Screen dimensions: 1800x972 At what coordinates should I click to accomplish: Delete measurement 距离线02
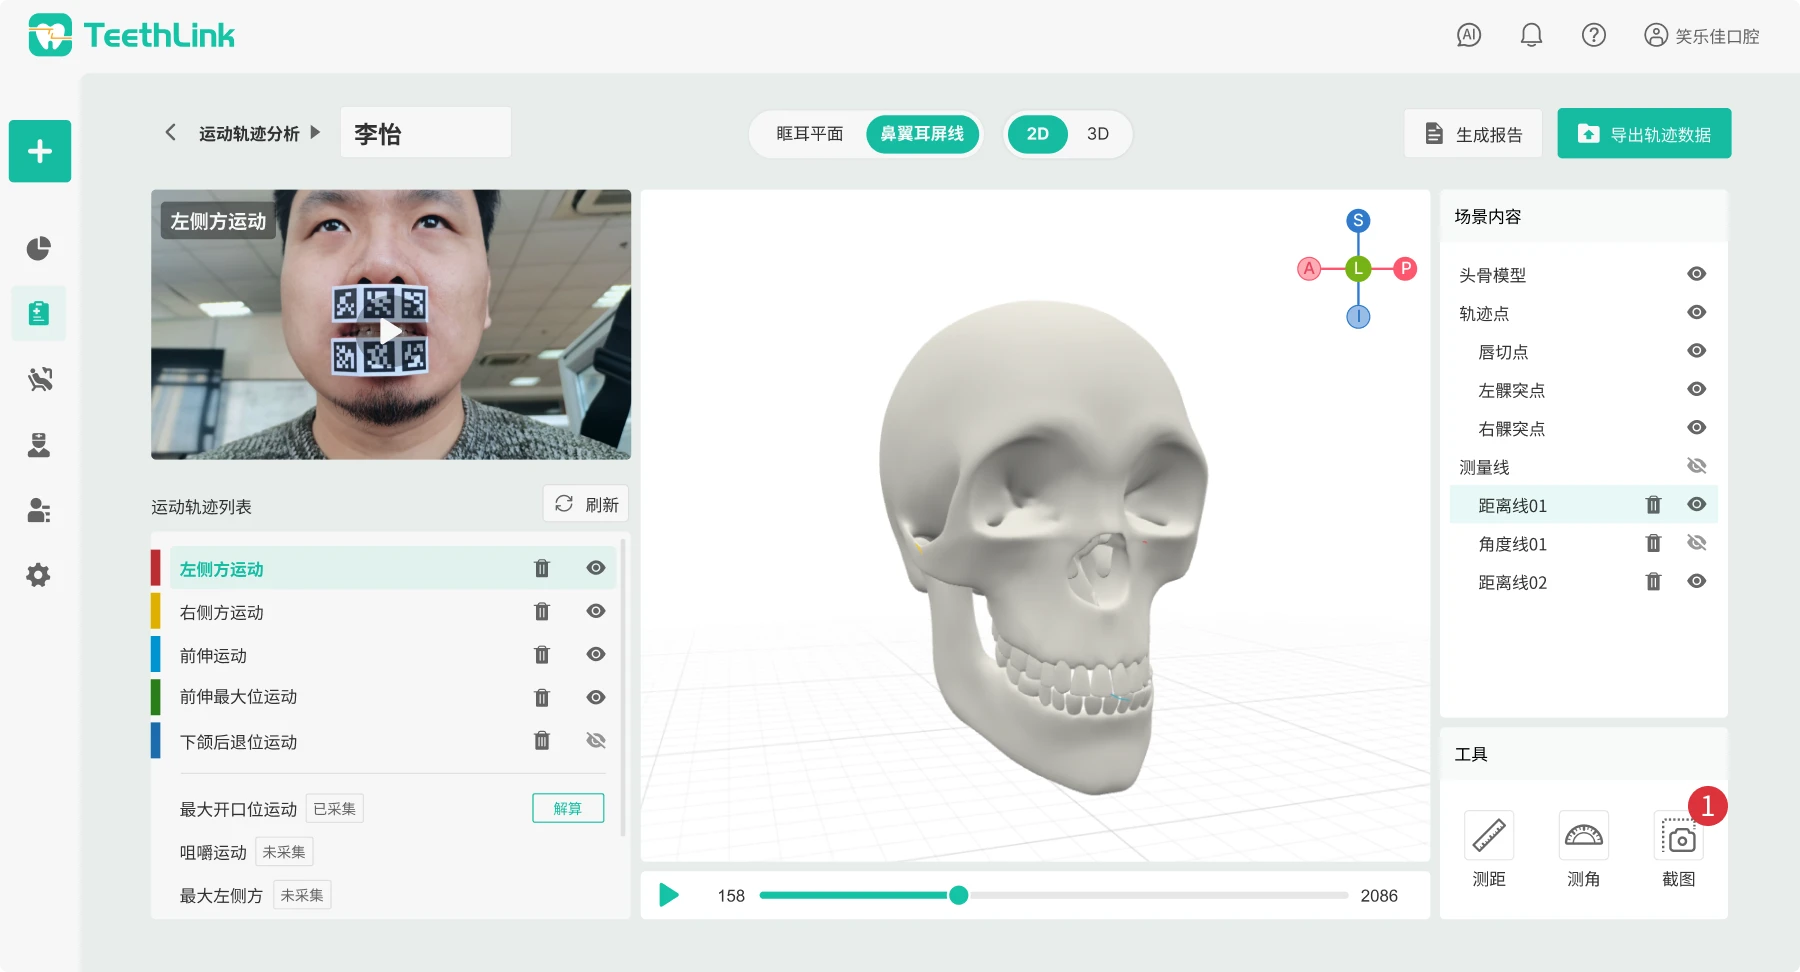point(1654,581)
